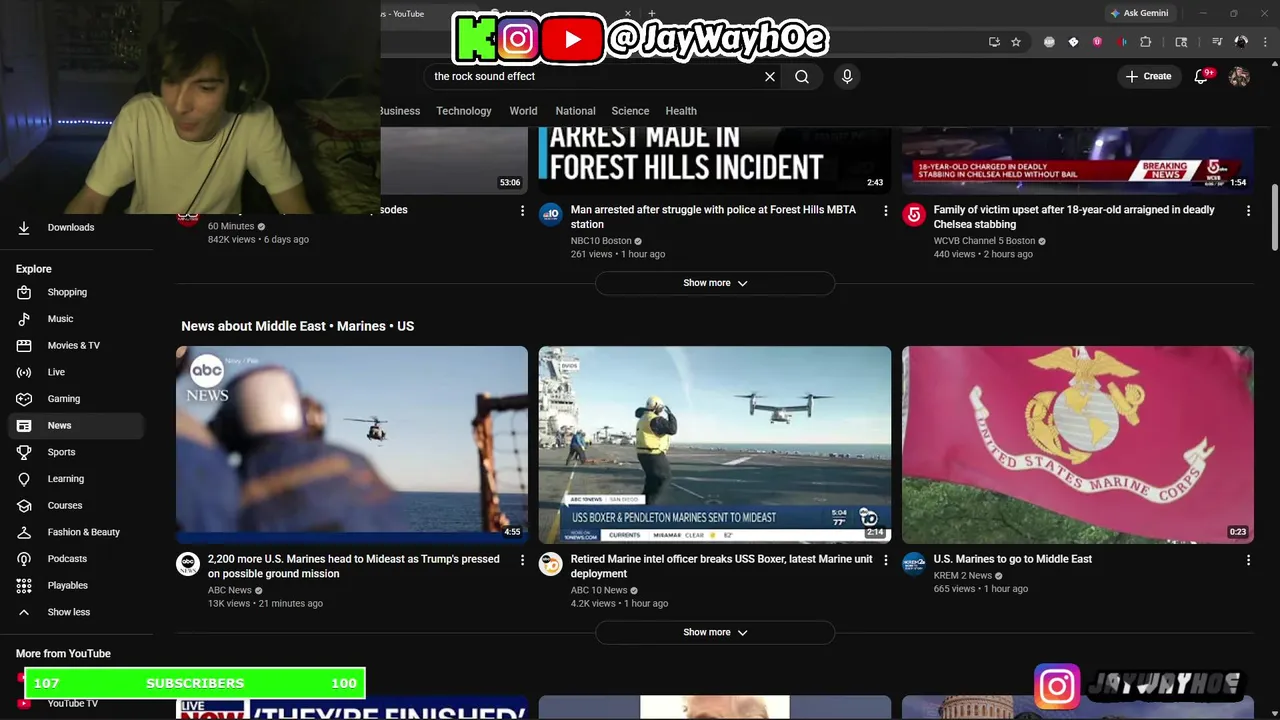Click the search magnifier button
1280x720 pixels.
click(x=802, y=76)
